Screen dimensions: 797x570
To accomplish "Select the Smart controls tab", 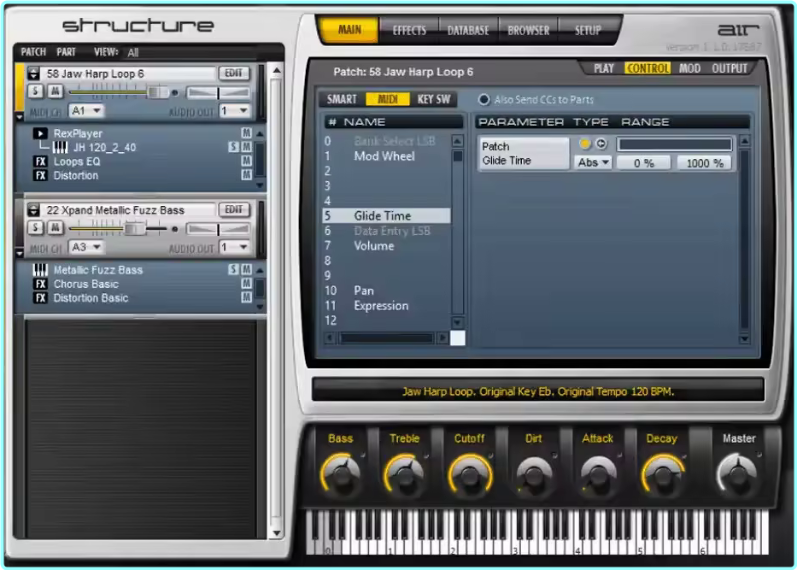I will coord(342,99).
